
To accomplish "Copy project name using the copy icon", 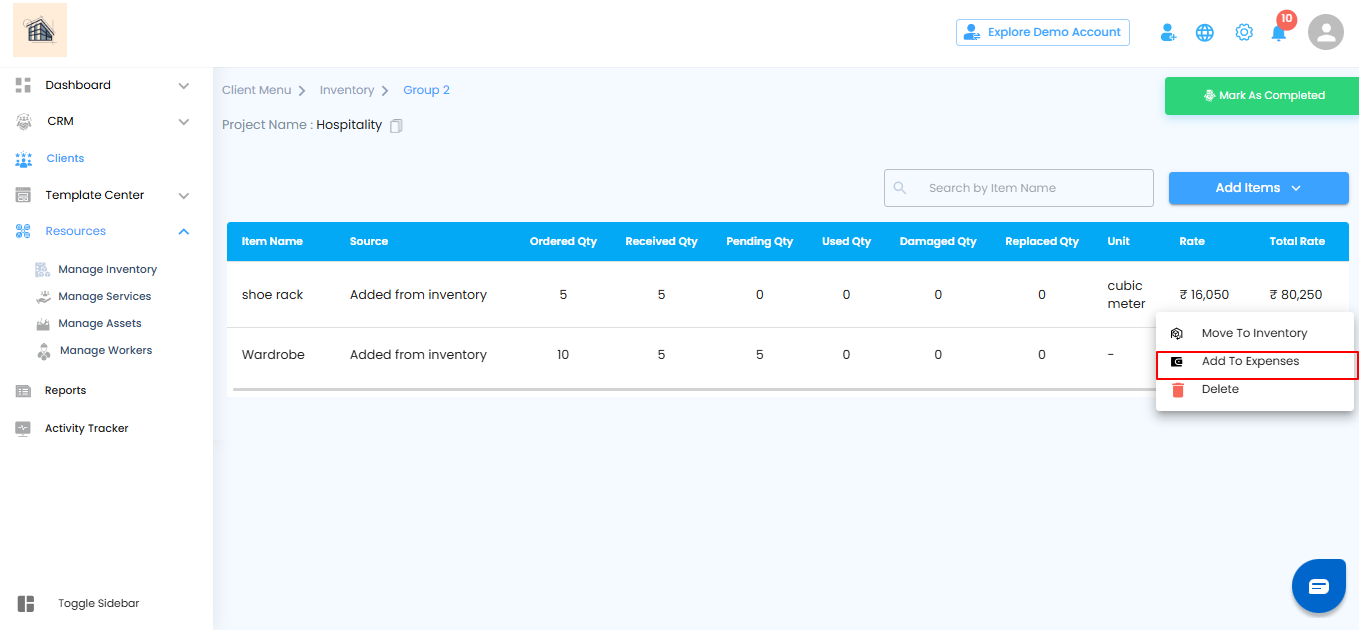I will tap(396, 126).
